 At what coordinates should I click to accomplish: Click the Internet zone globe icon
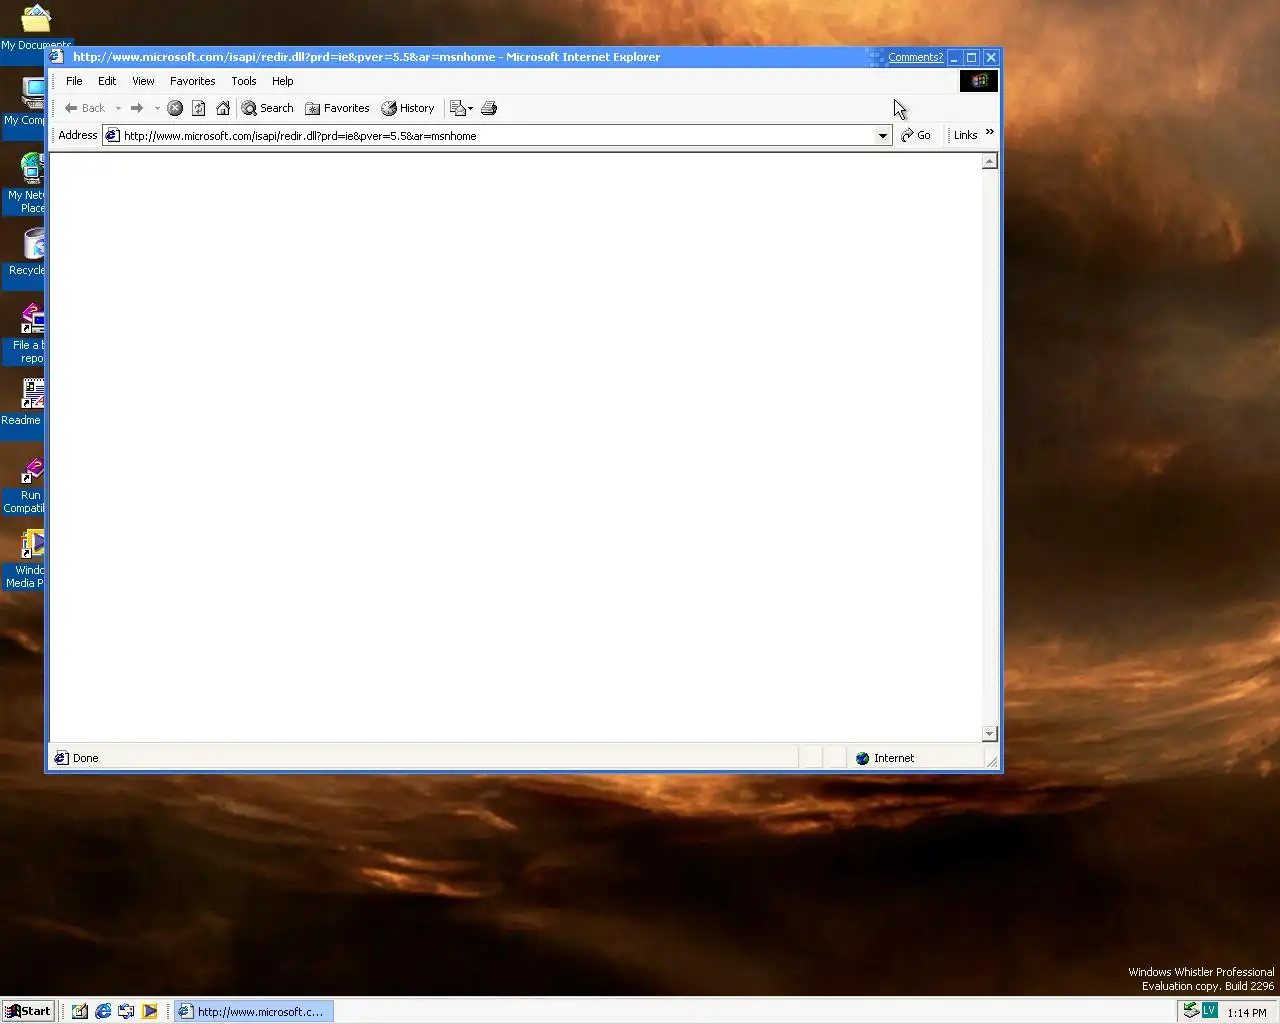click(x=862, y=758)
